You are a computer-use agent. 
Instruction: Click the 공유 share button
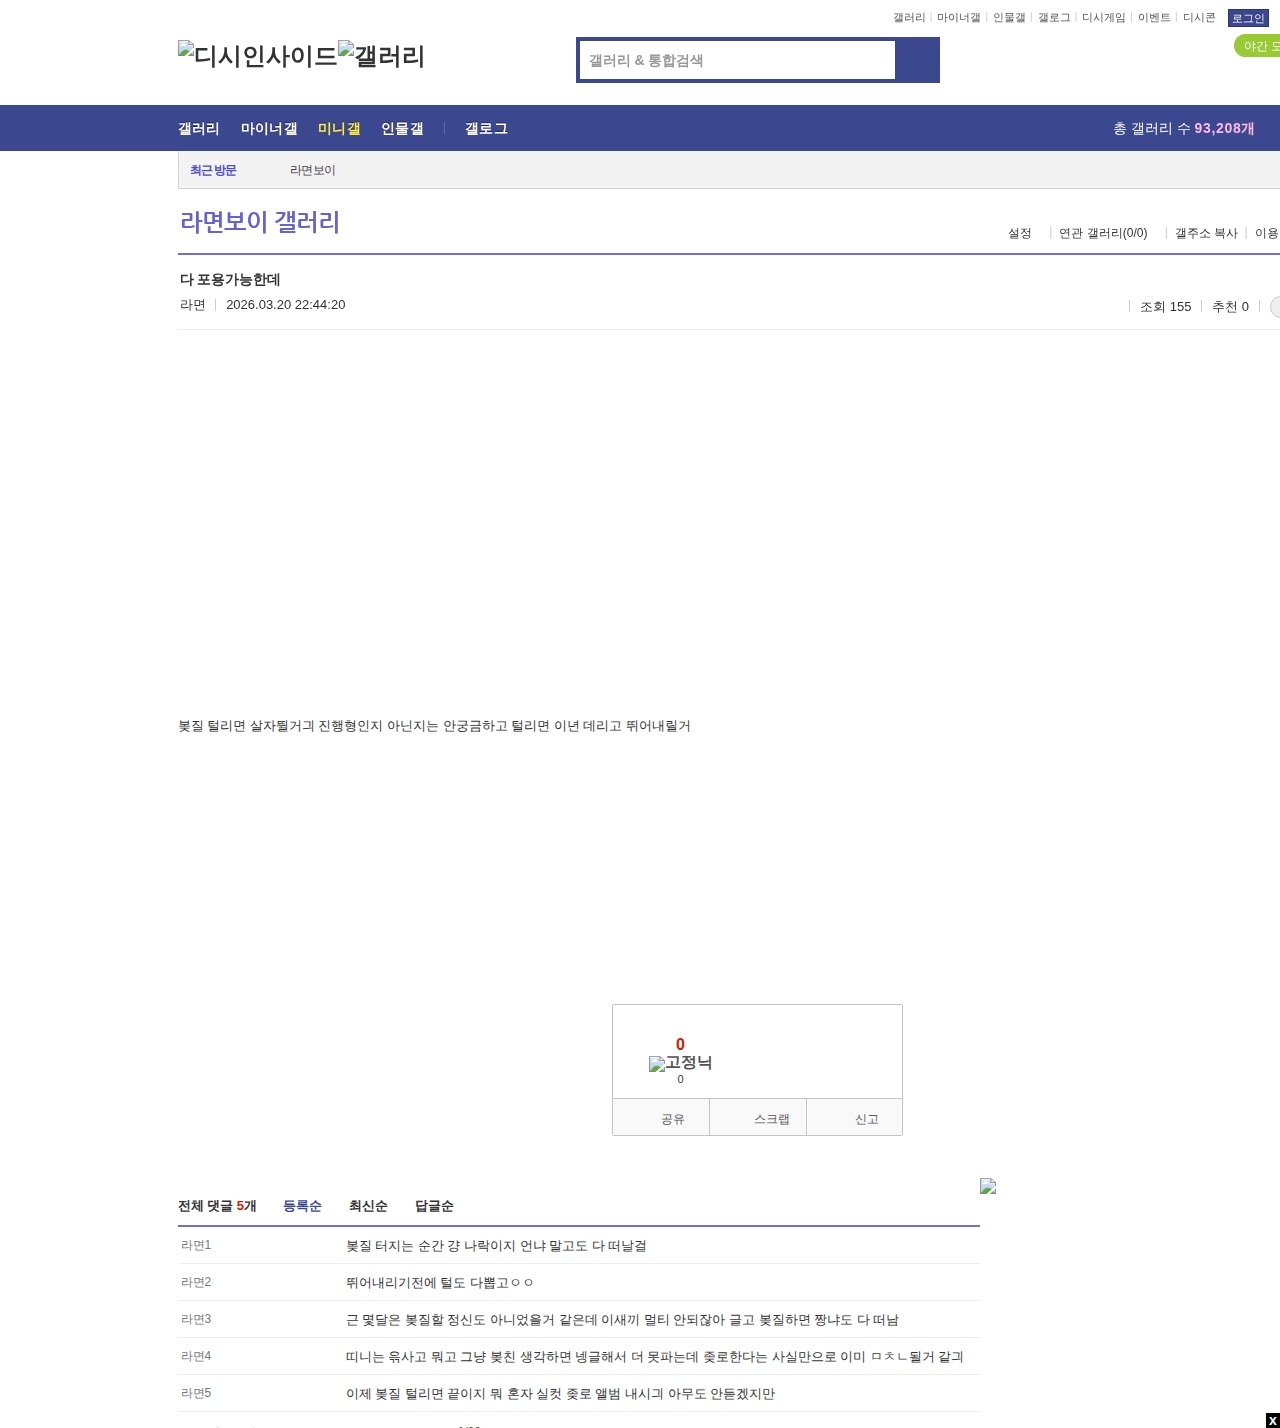pyautogui.click(x=661, y=1118)
